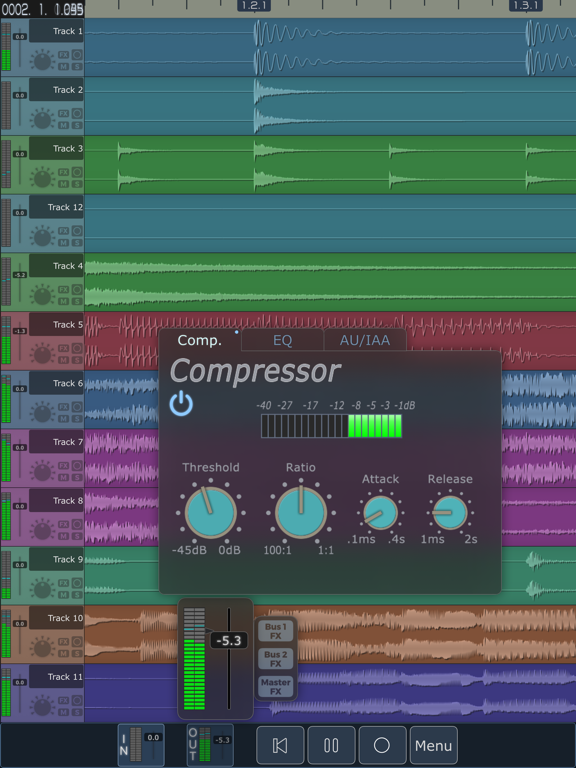Image resolution: width=576 pixels, height=768 pixels.
Task: Click Track 7 pan knob
Action: tap(43, 472)
